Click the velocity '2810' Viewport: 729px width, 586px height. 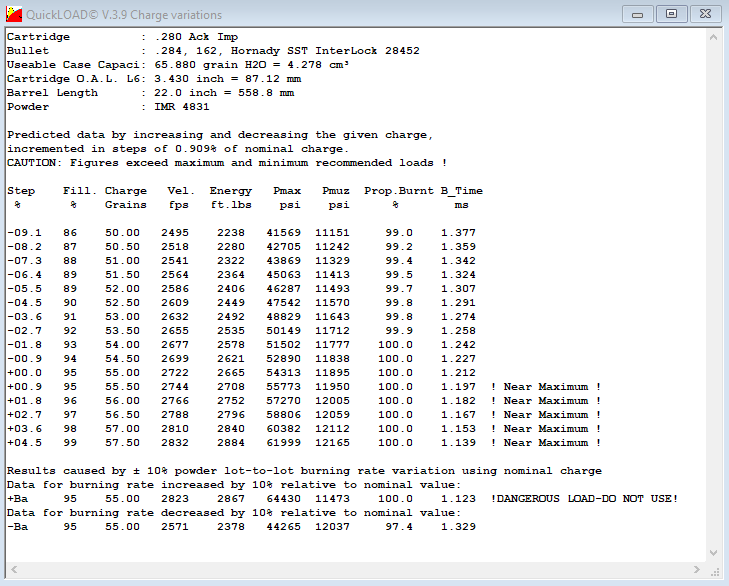175,428
